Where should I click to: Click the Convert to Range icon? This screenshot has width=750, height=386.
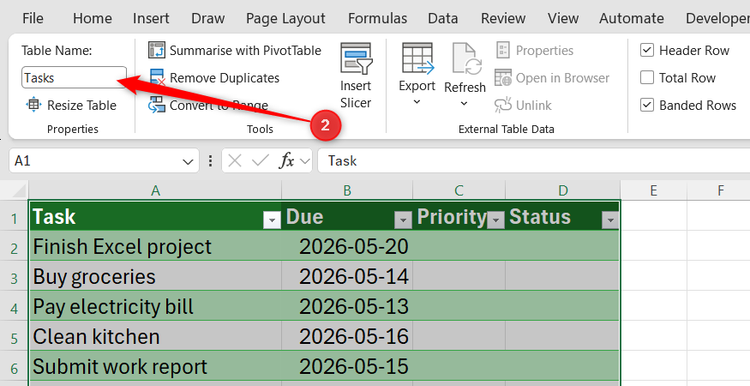click(x=157, y=105)
